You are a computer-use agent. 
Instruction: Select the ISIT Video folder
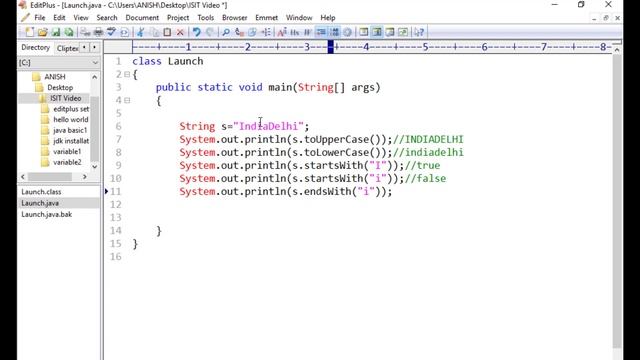(x=65, y=98)
